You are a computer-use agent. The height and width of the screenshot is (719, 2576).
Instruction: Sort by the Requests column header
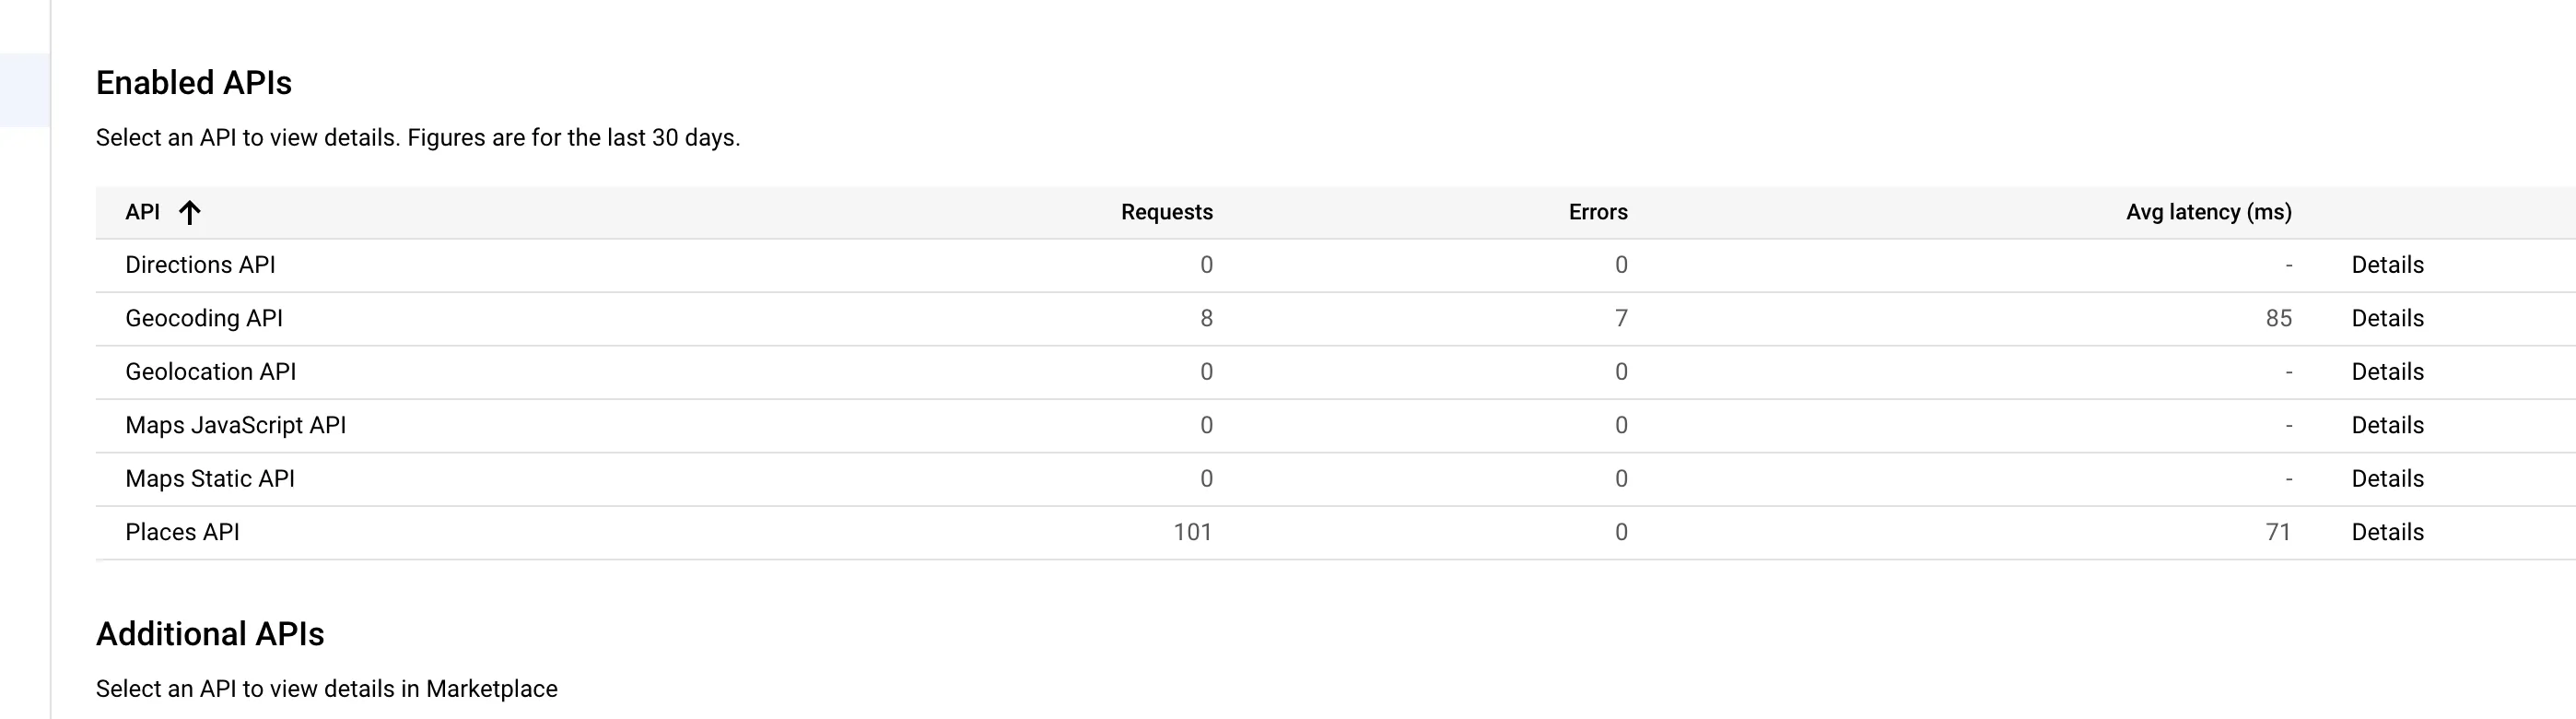point(1166,212)
